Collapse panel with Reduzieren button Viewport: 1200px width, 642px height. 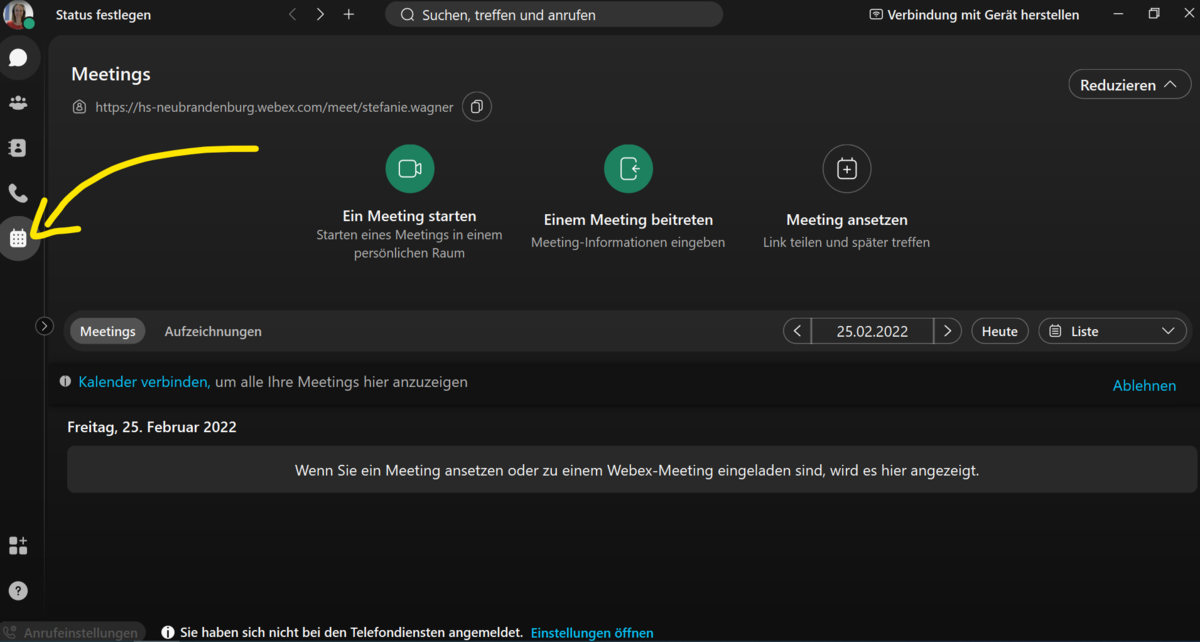tap(1129, 86)
